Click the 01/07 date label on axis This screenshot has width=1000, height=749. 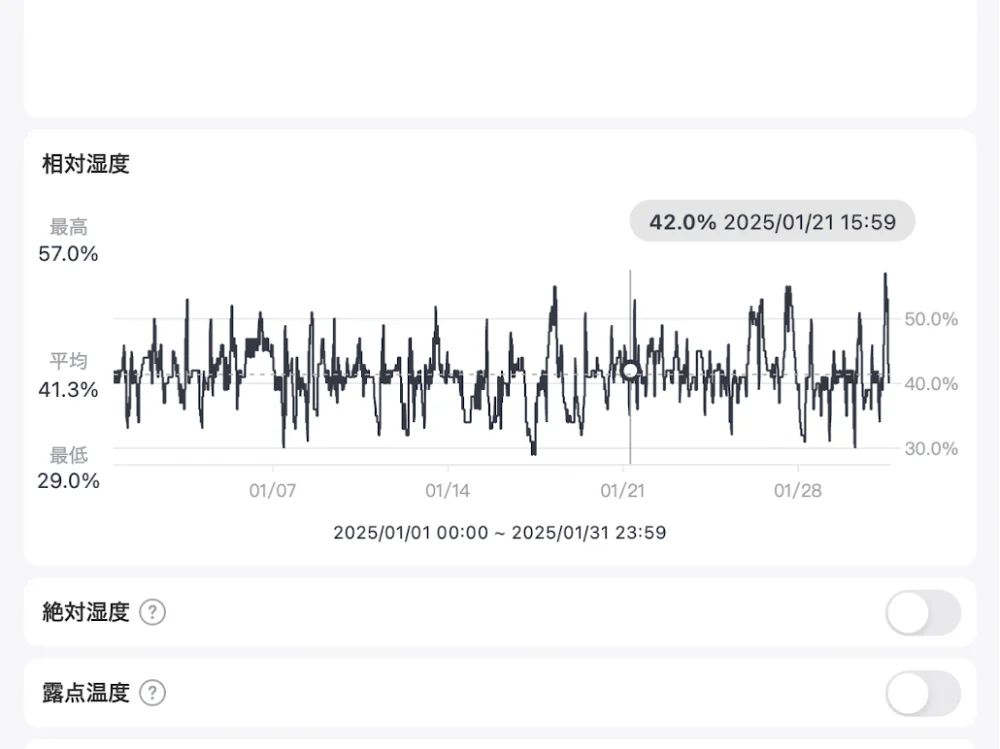tap(273, 491)
